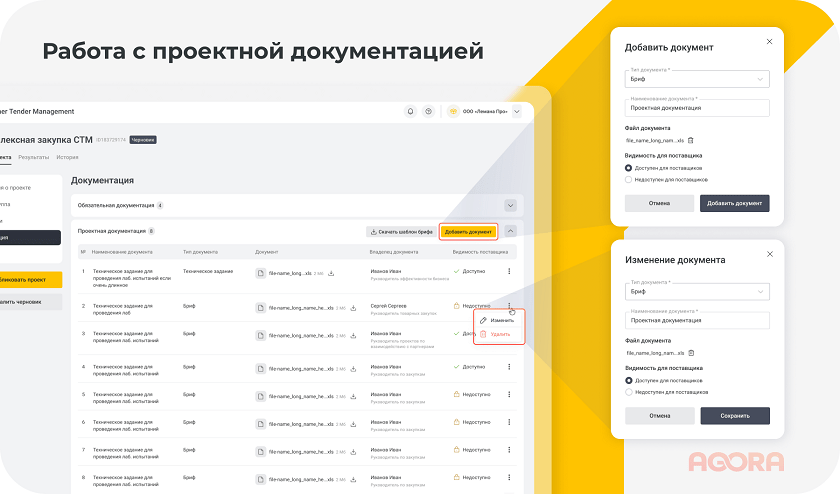
Task: Click the Удалить черновик sidebar button
Action: point(29,302)
